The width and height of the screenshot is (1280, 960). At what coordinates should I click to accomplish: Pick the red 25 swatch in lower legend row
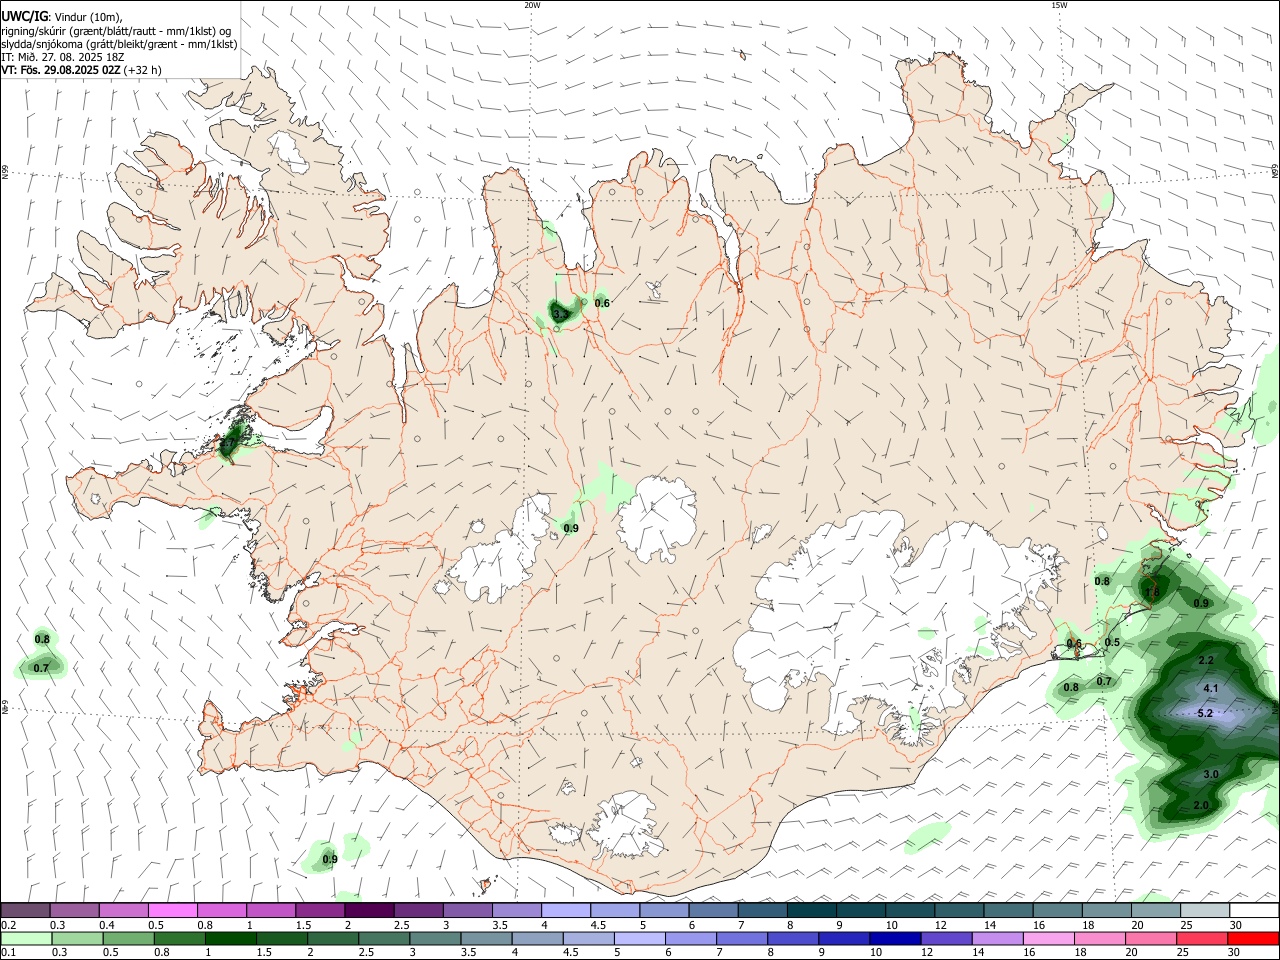coord(1202,938)
